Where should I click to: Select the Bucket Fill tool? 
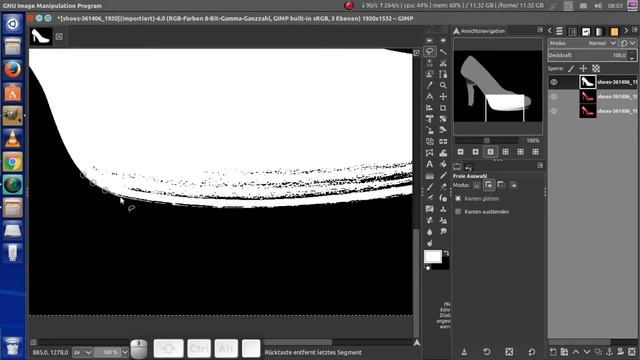point(443,164)
